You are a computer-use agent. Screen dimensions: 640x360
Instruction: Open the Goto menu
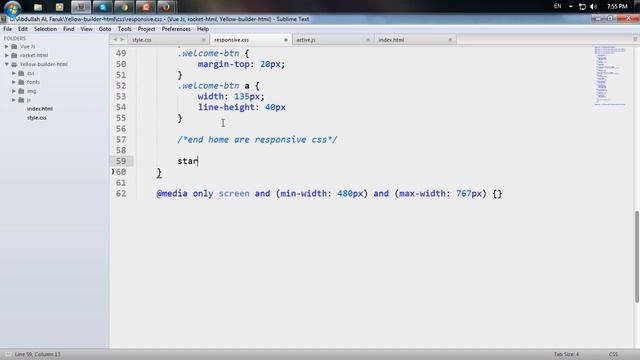105,29
